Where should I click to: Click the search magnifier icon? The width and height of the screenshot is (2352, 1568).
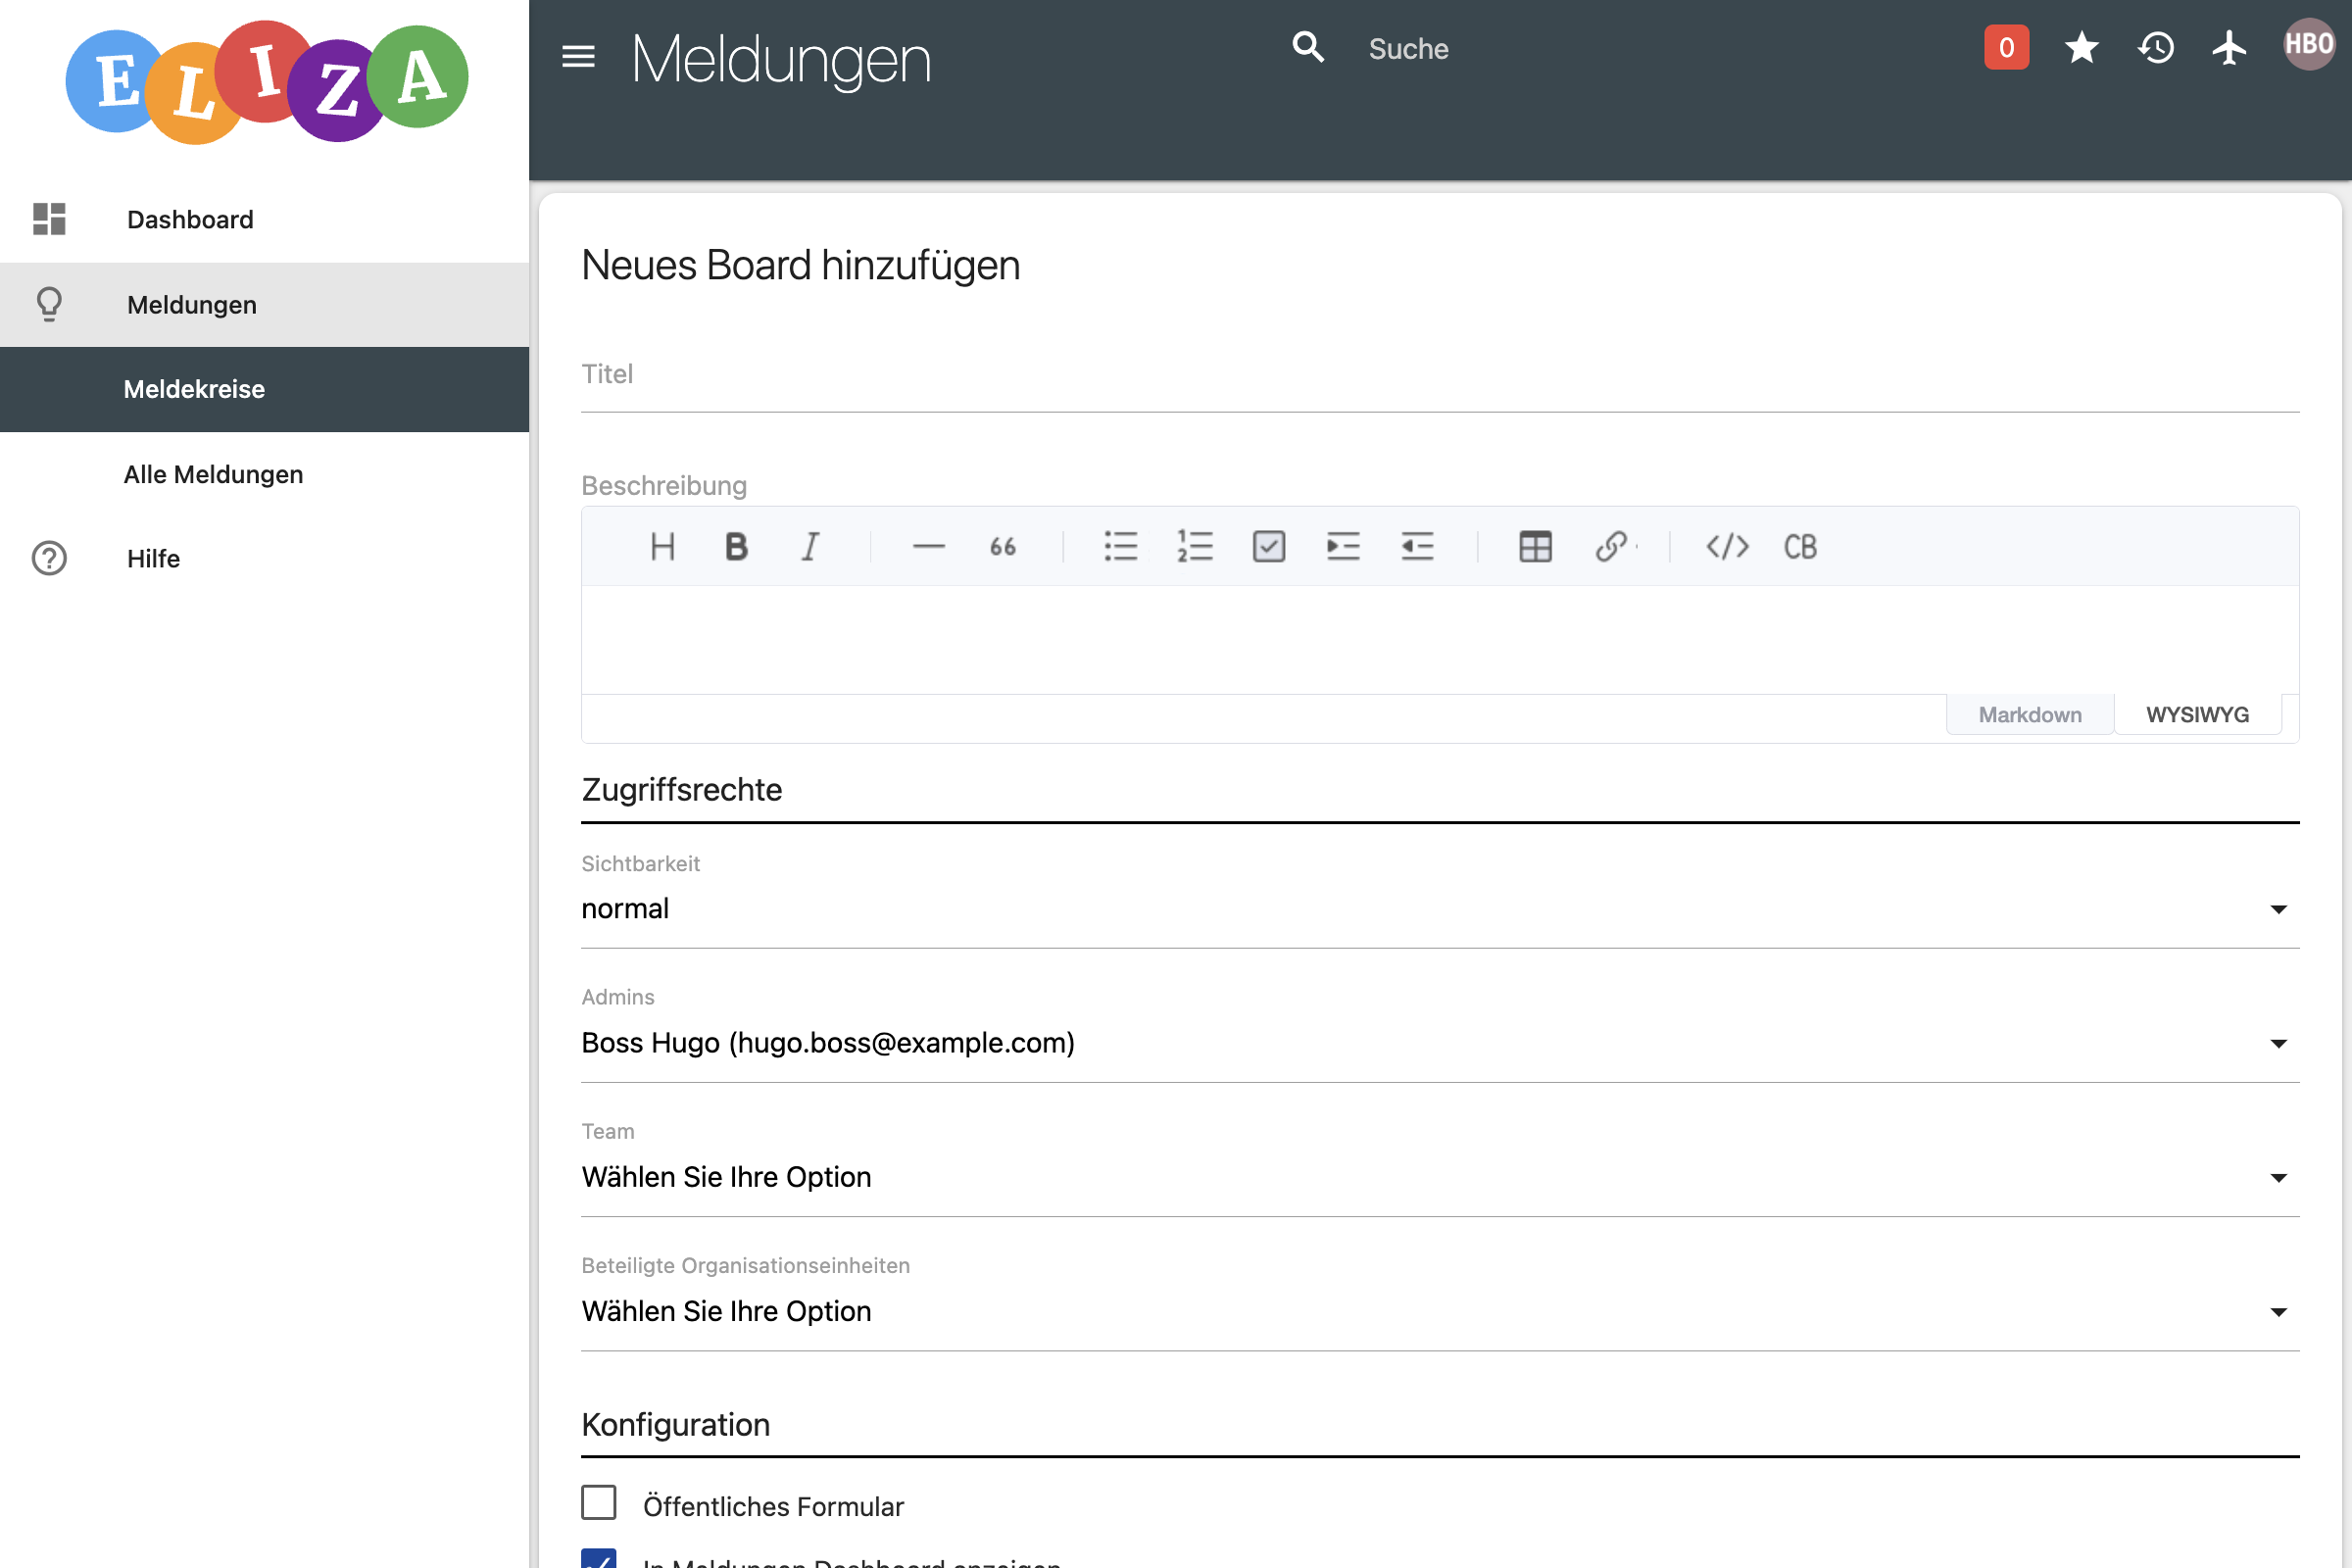pyautogui.click(x=1308, y=47)
